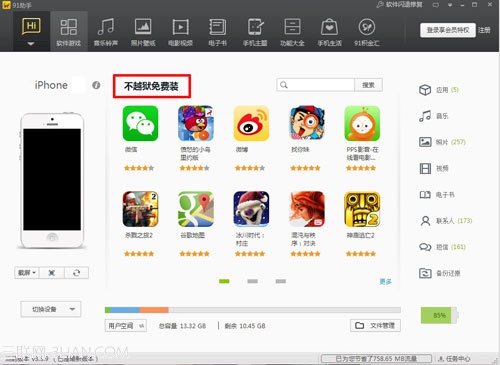Screen dimensions: 500x365
Task: Open 电子书 ebooks in right sidebar
Action: pos(437,195)
